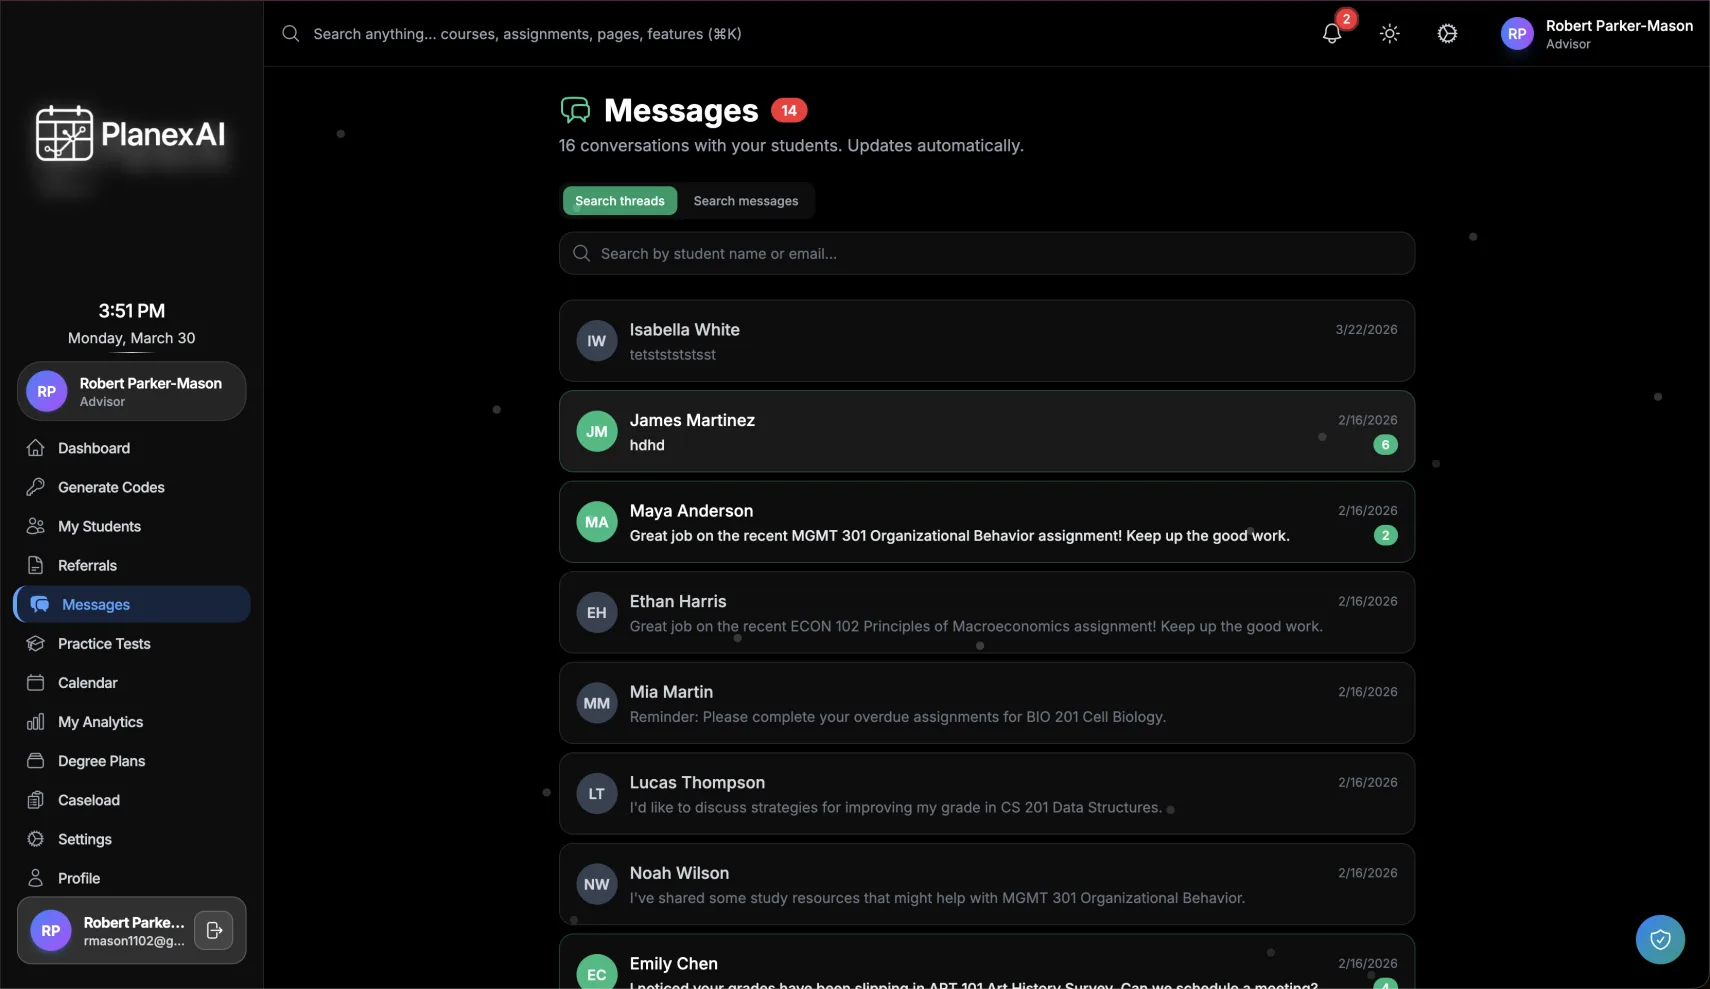This screenshot has width=1710, height=989.
Task: Click the My Analytics bar chart icon
Action: 36,721
